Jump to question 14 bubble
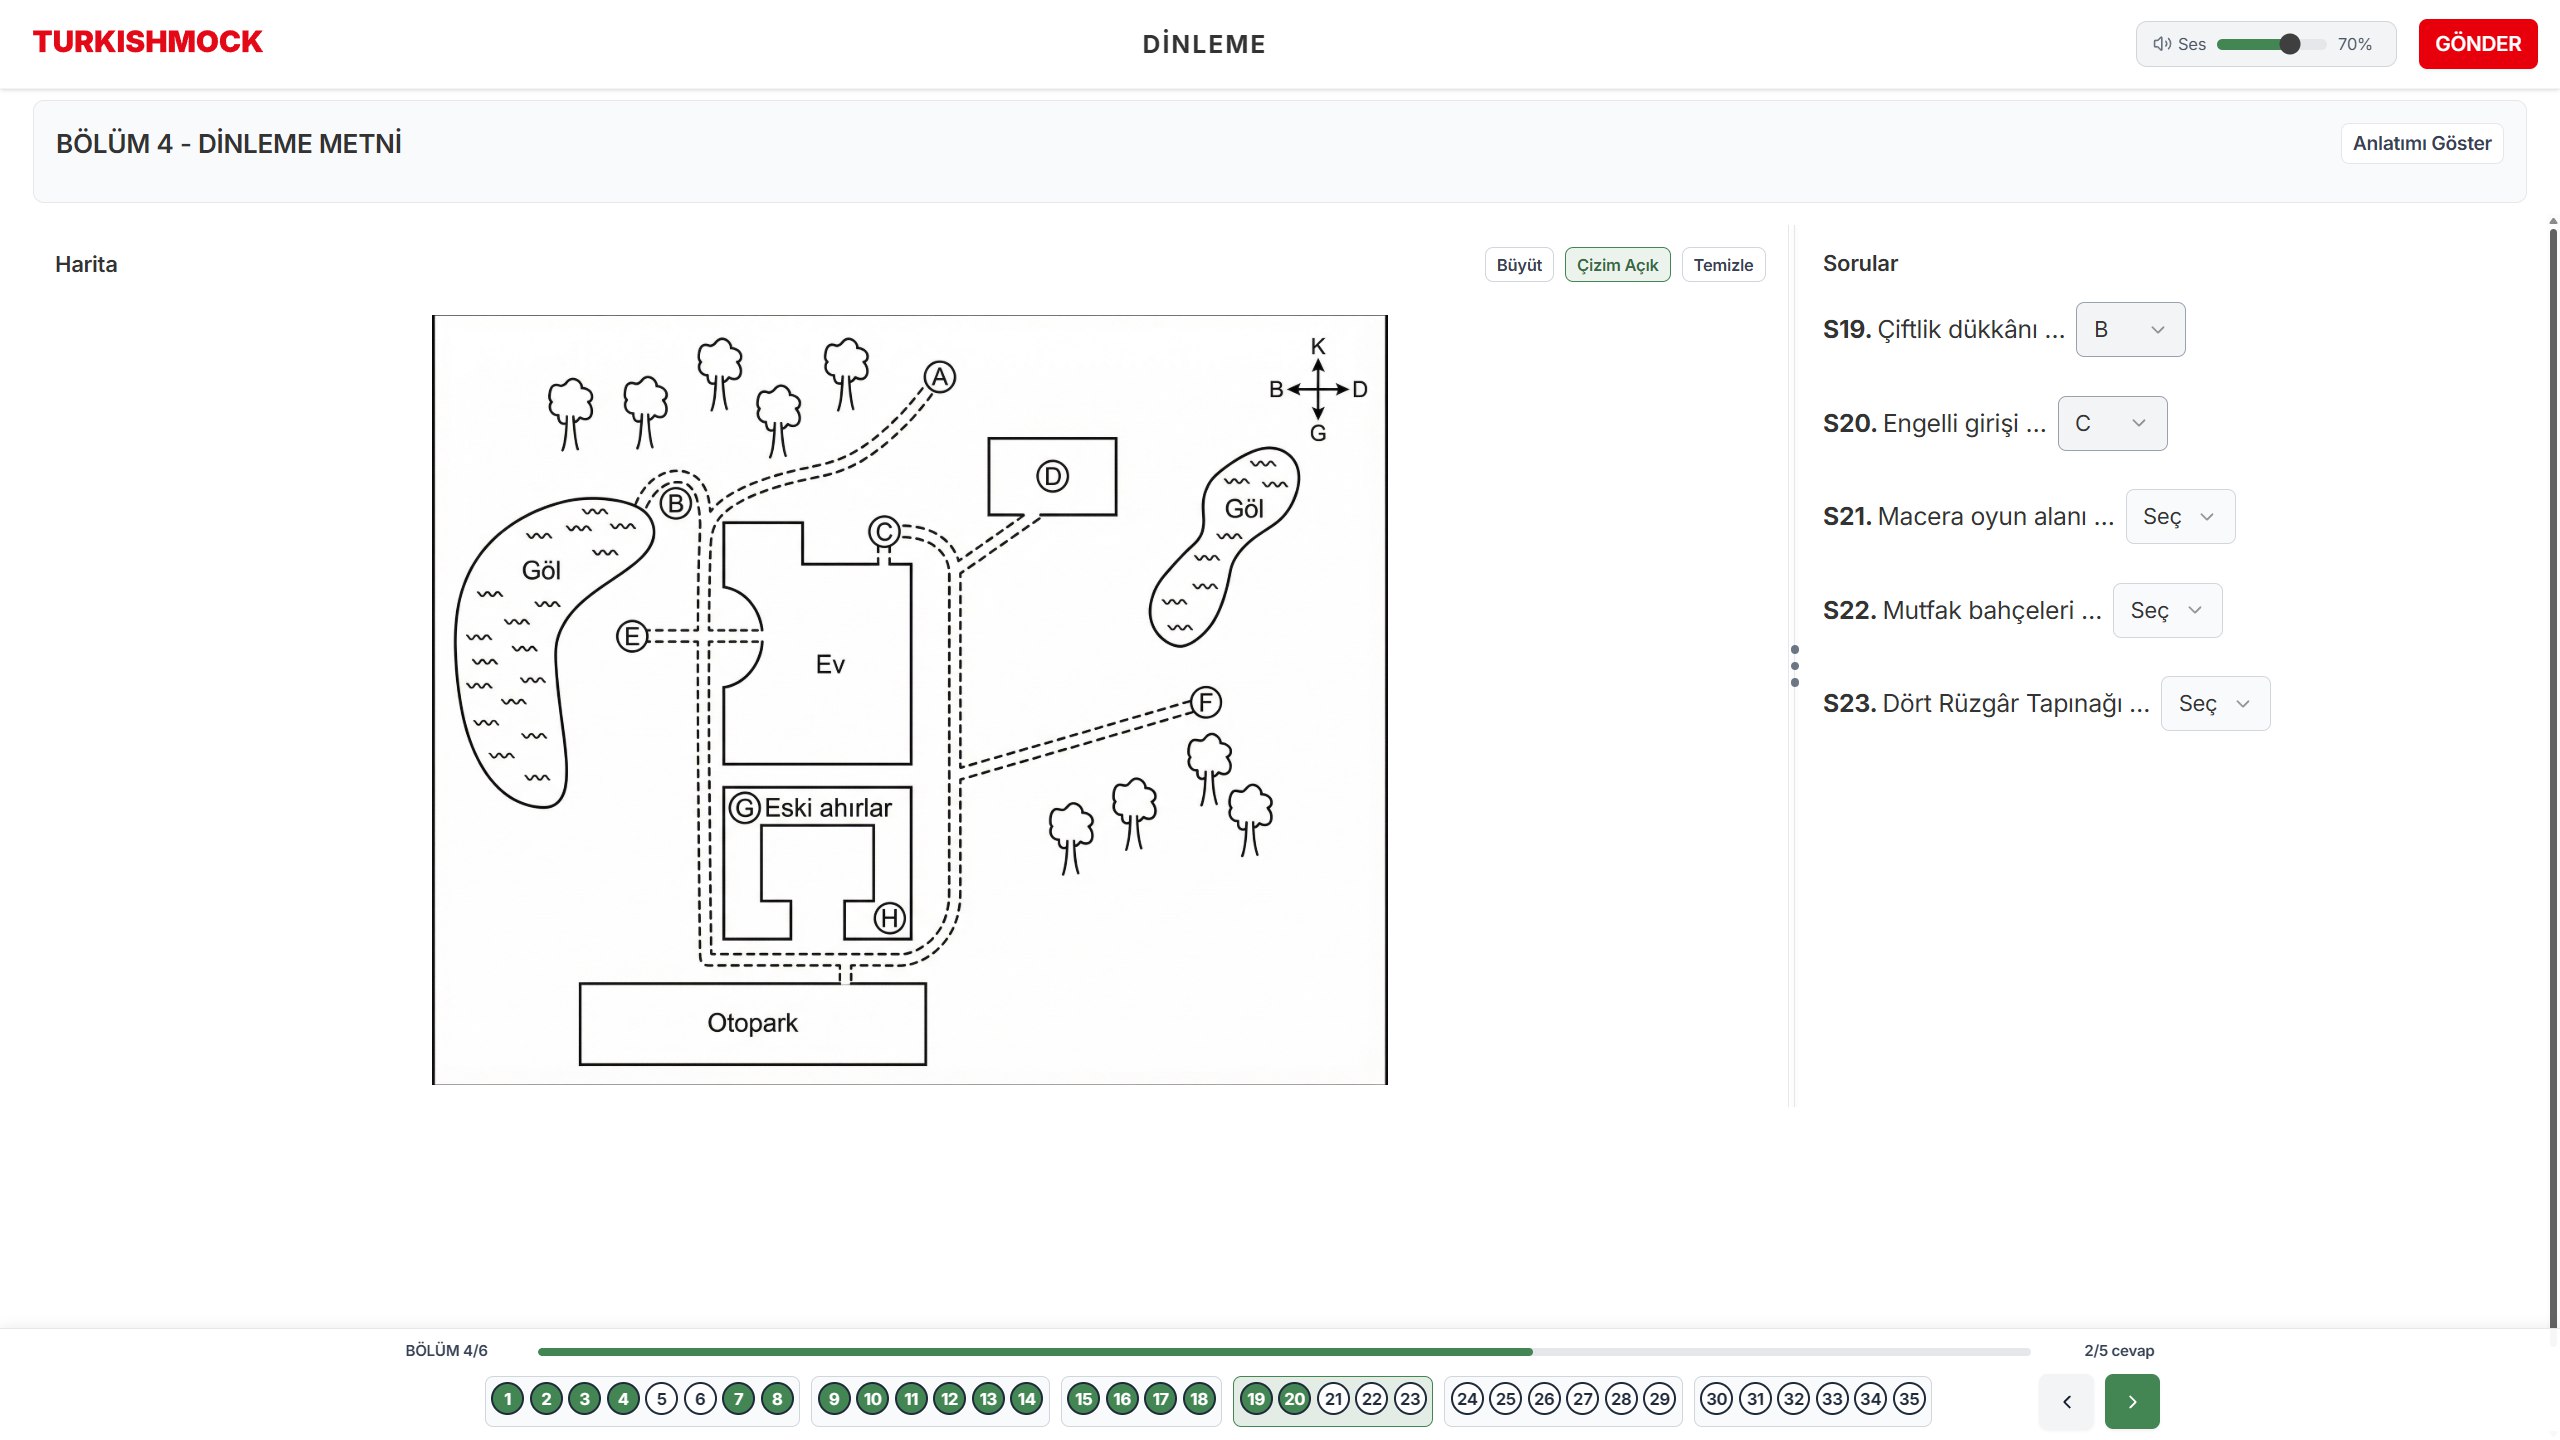Screen dimensions: 2560x1440 pyautogui.click(x=1027, y=1399)
